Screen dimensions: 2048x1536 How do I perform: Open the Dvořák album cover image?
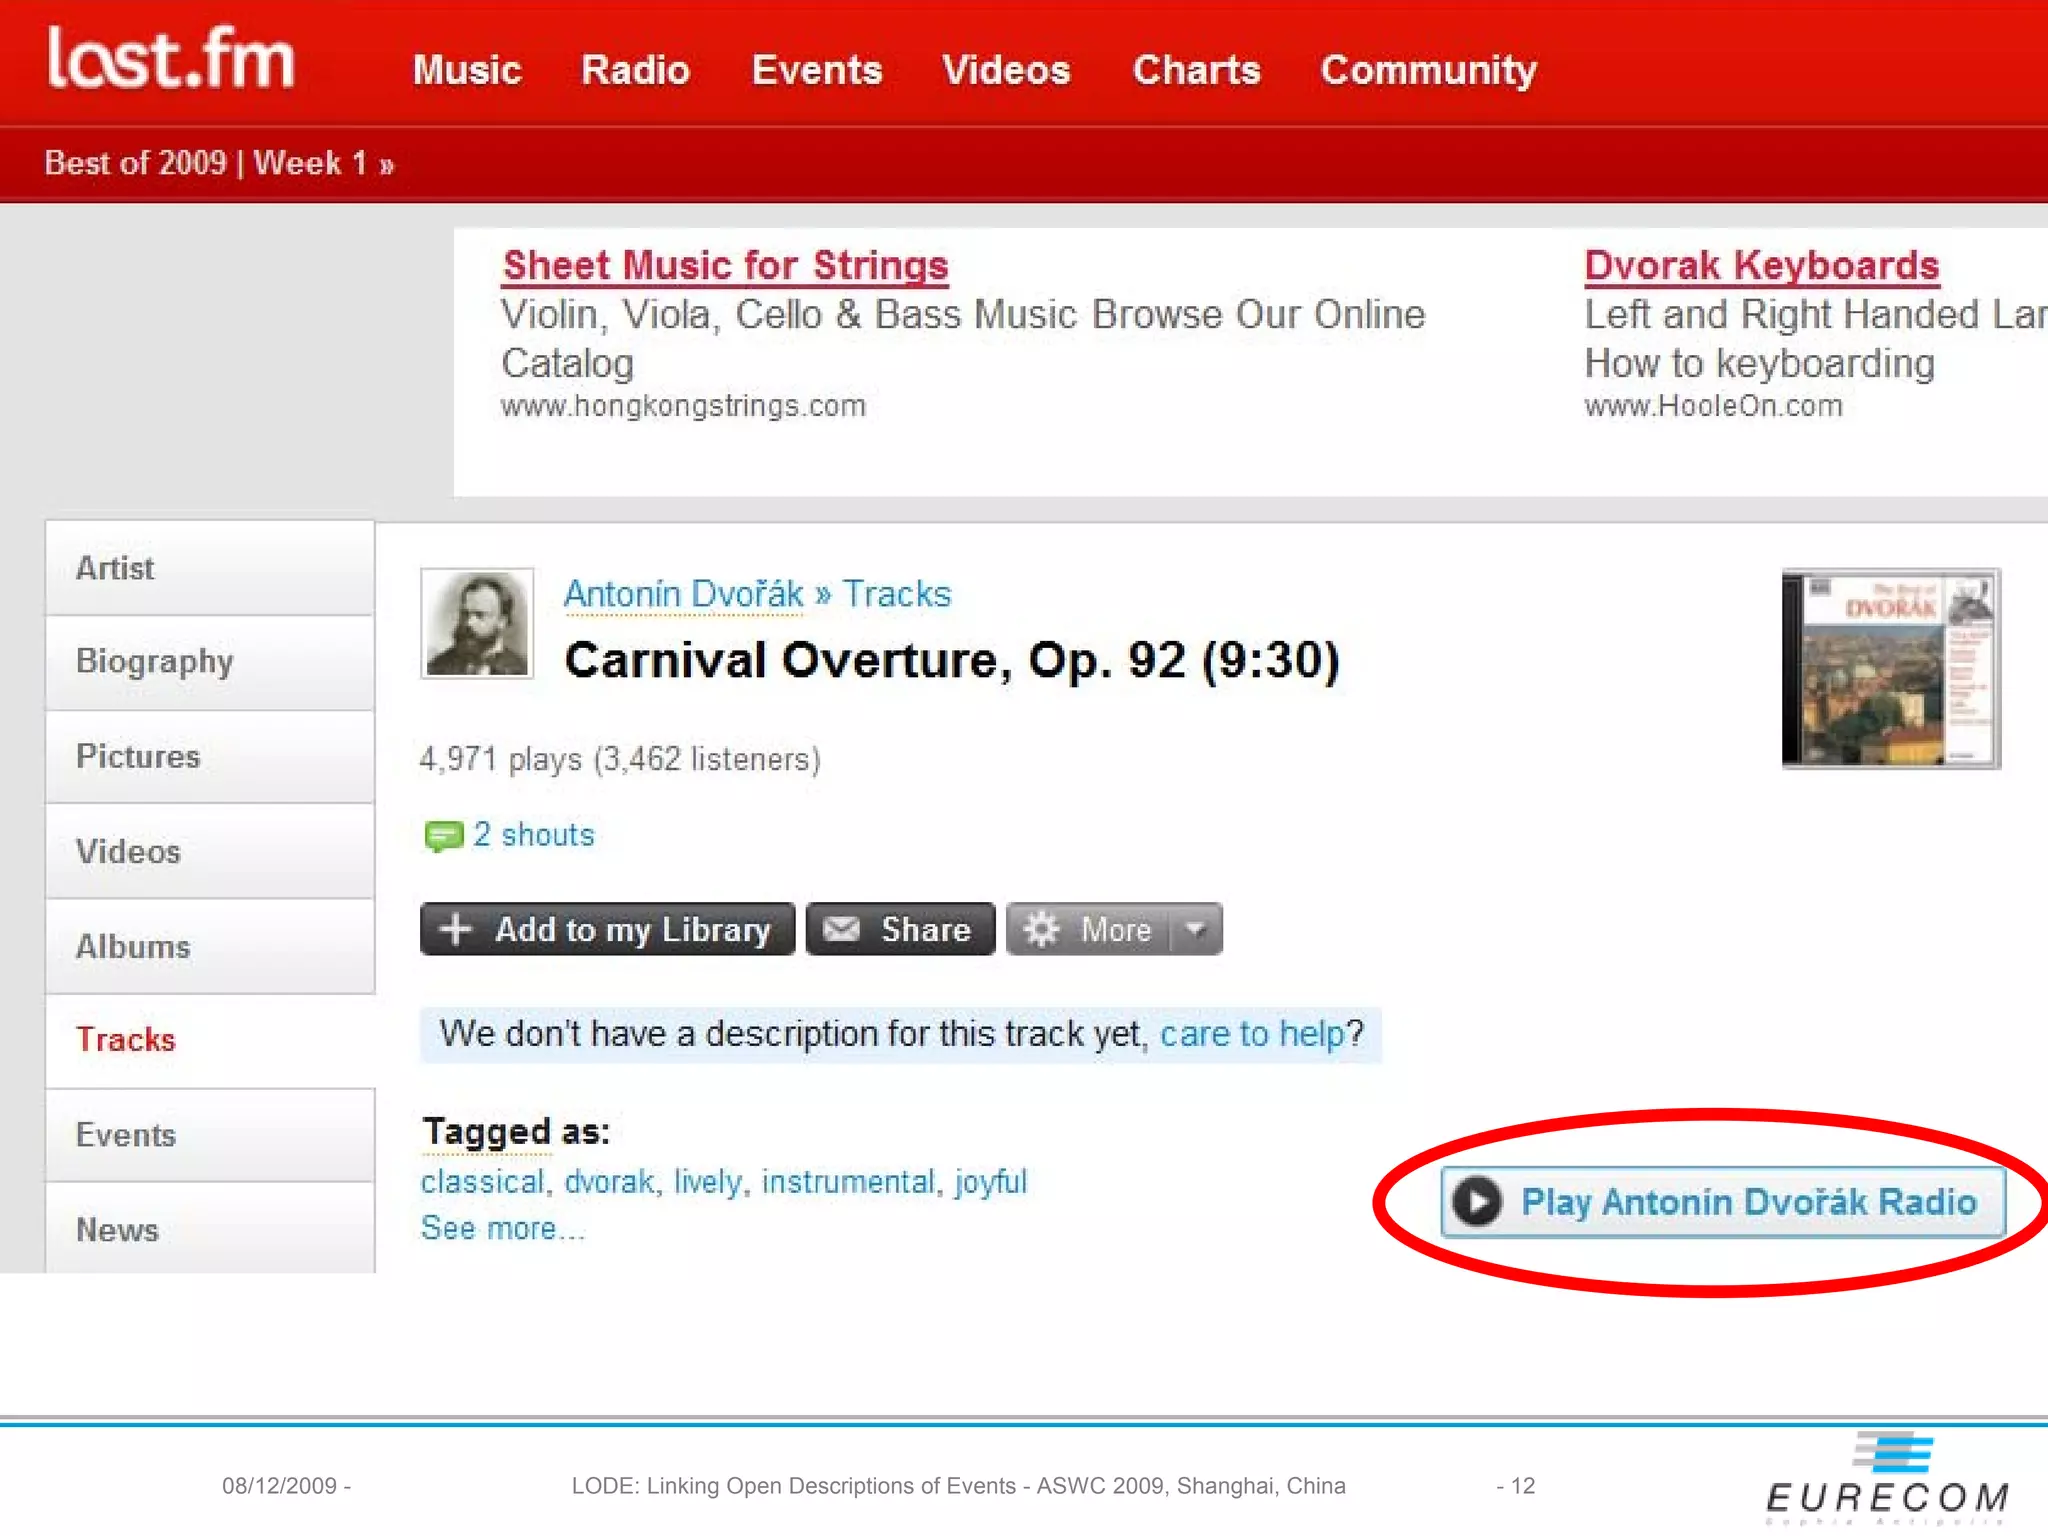(x=1890, y=668)
